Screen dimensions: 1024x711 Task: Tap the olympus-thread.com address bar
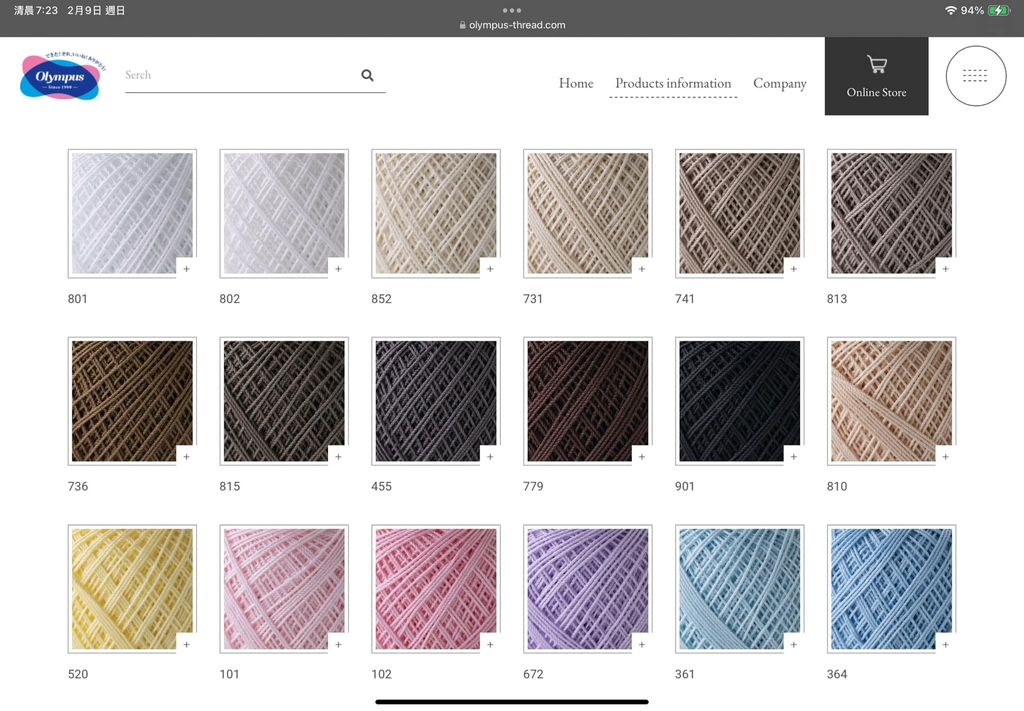512,25
